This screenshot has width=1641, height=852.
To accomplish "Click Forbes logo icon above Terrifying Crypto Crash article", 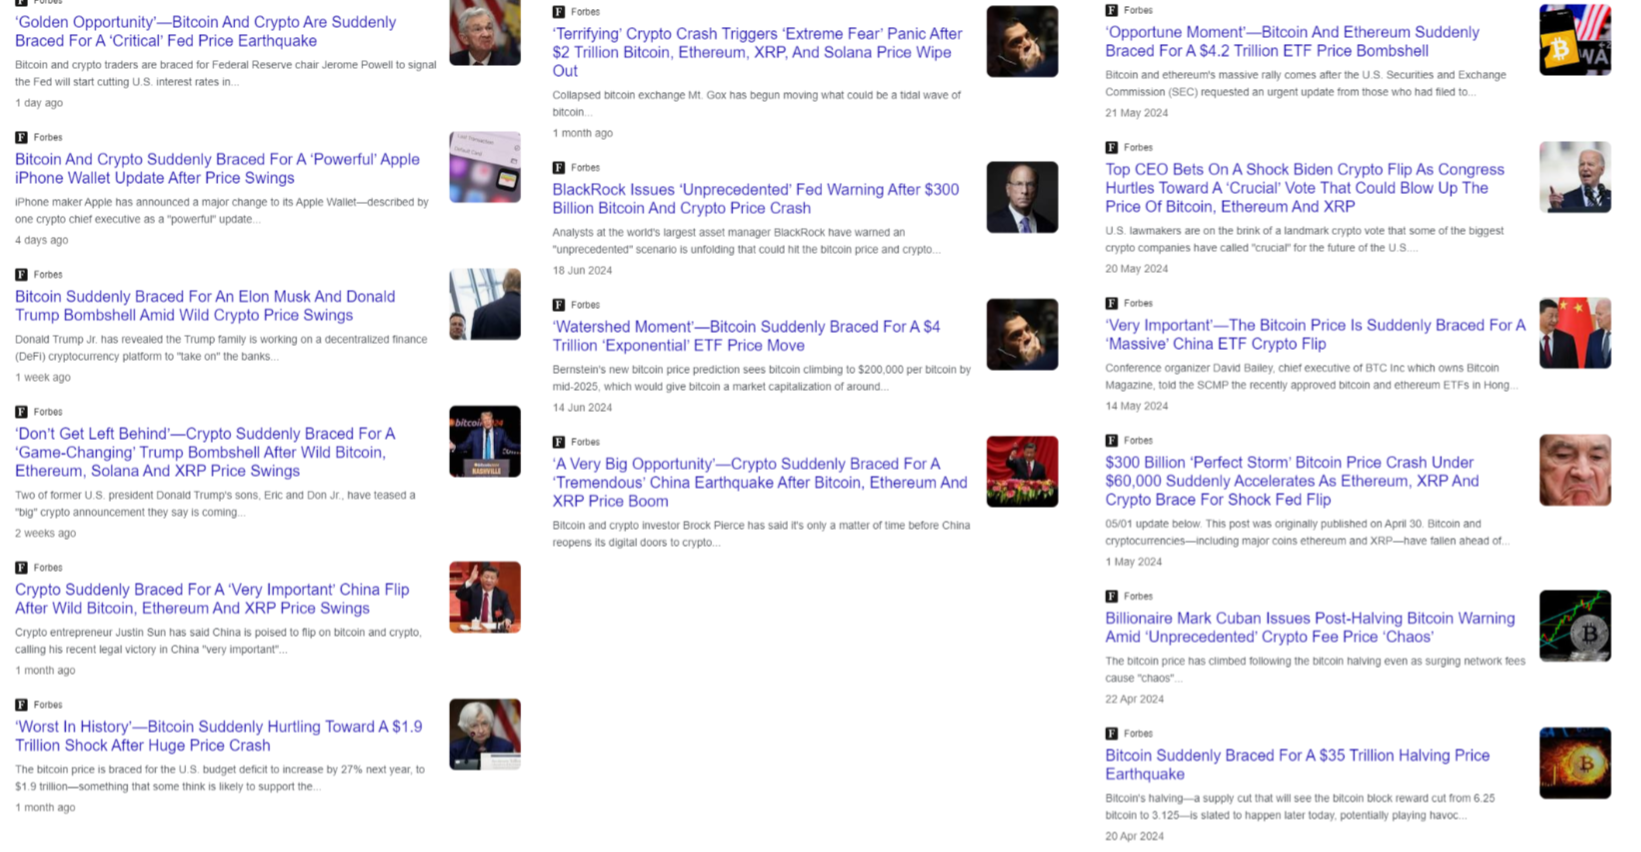I will [559, 12].
